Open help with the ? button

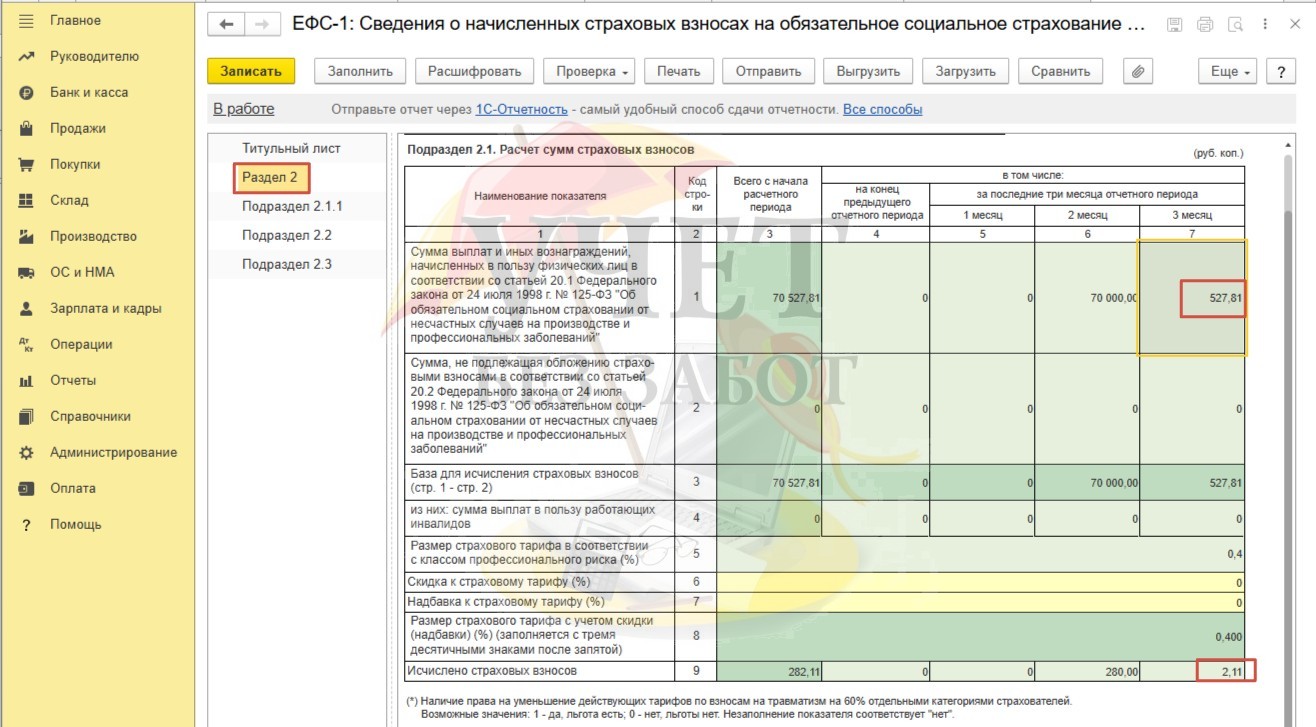click(x=1281, y=71)
